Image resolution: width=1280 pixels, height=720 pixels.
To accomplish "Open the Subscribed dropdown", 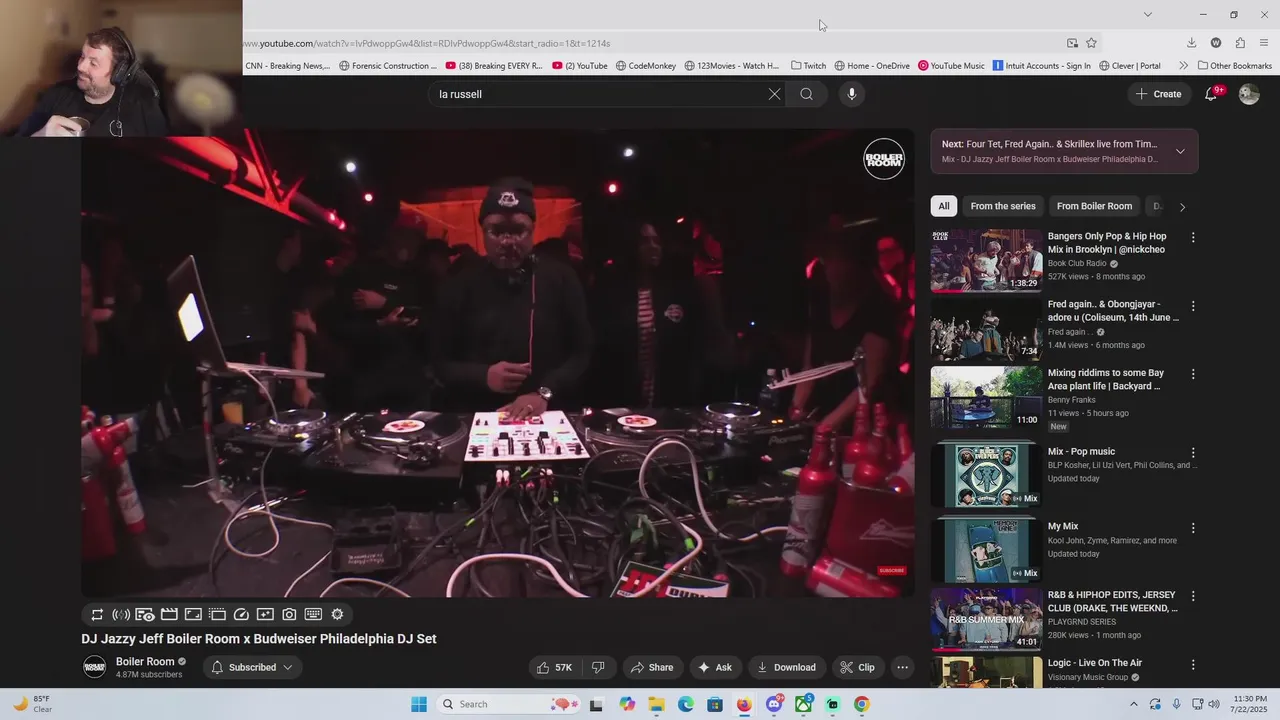I will coord(253,668).
